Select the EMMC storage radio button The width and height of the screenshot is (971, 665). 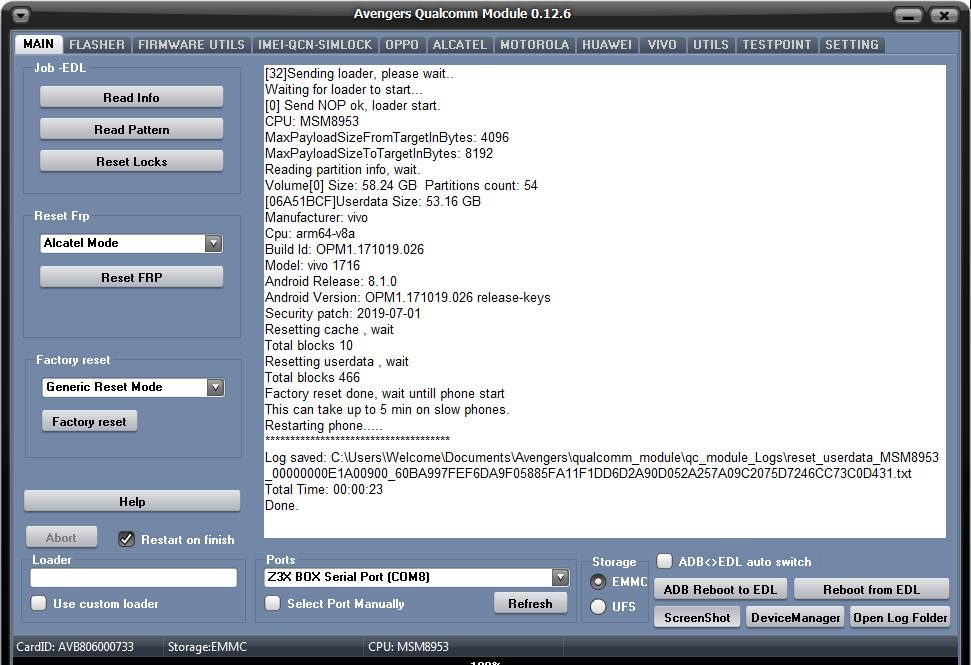click(598, 582)
